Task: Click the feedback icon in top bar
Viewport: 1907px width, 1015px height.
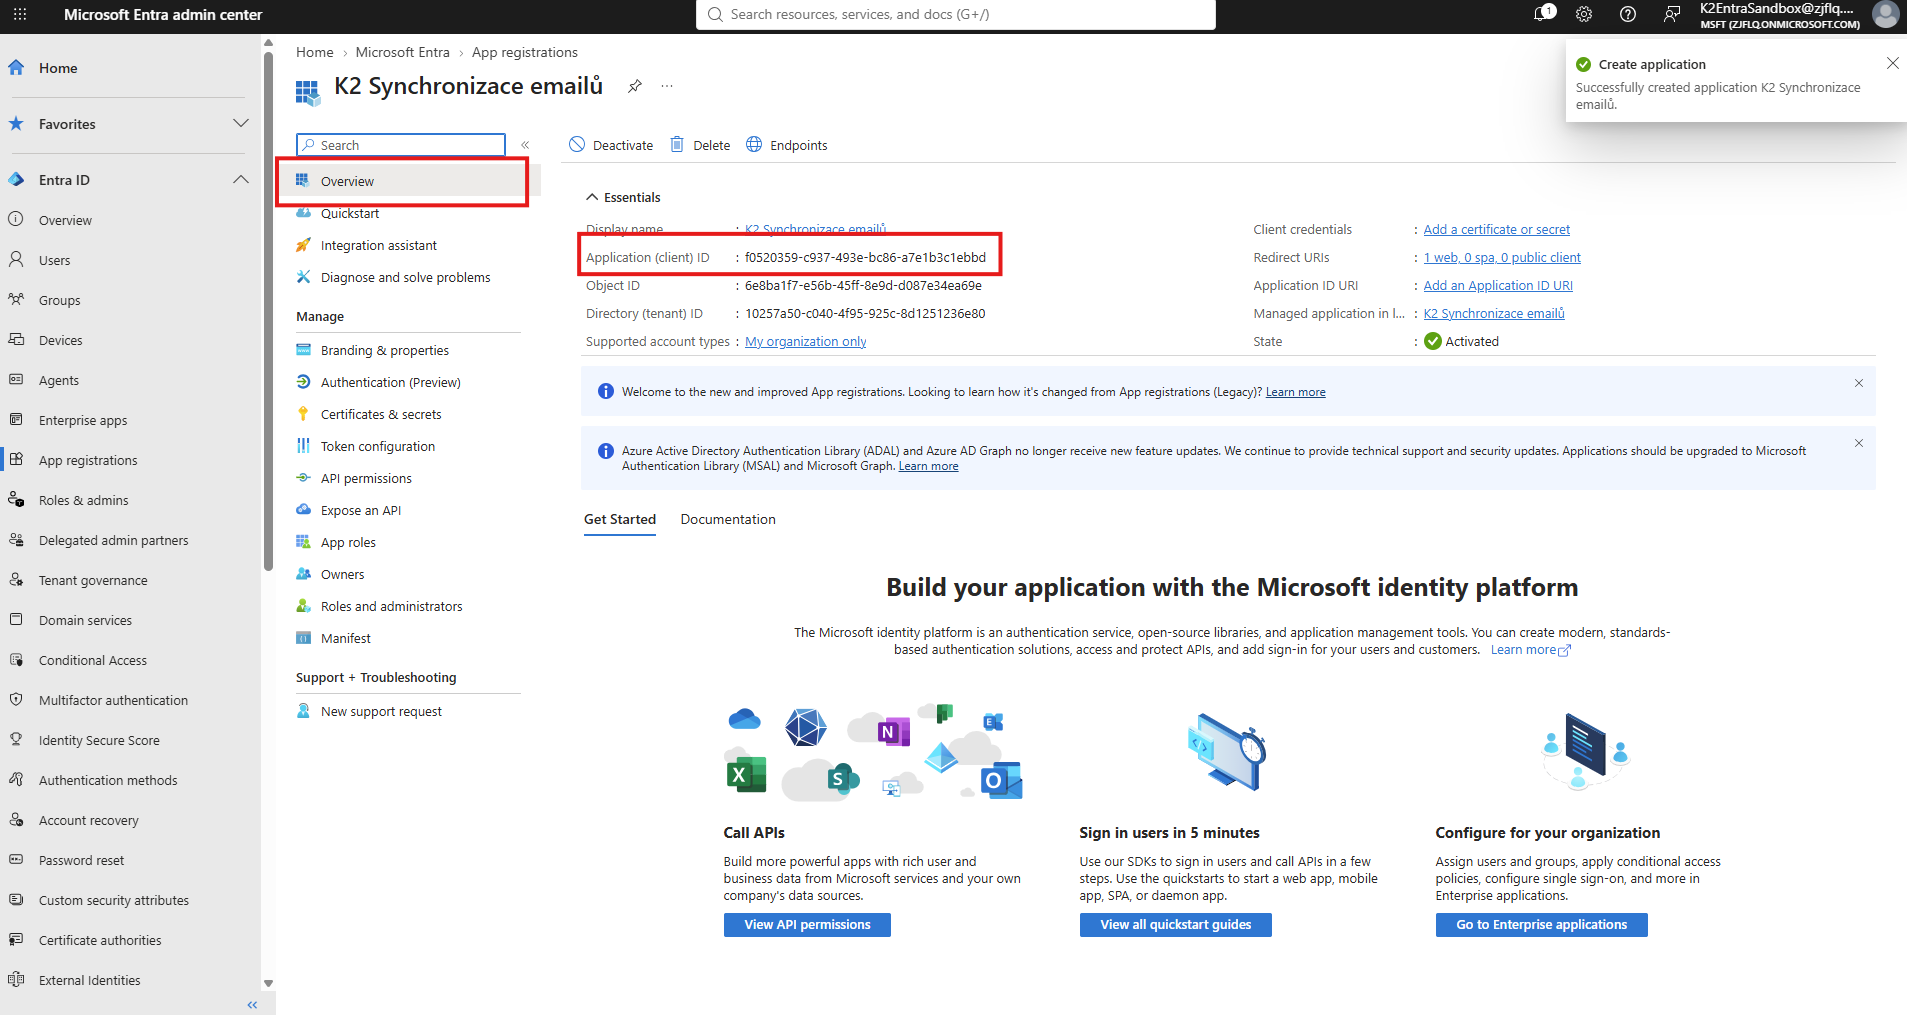Action: click(x=1672, y=14)
